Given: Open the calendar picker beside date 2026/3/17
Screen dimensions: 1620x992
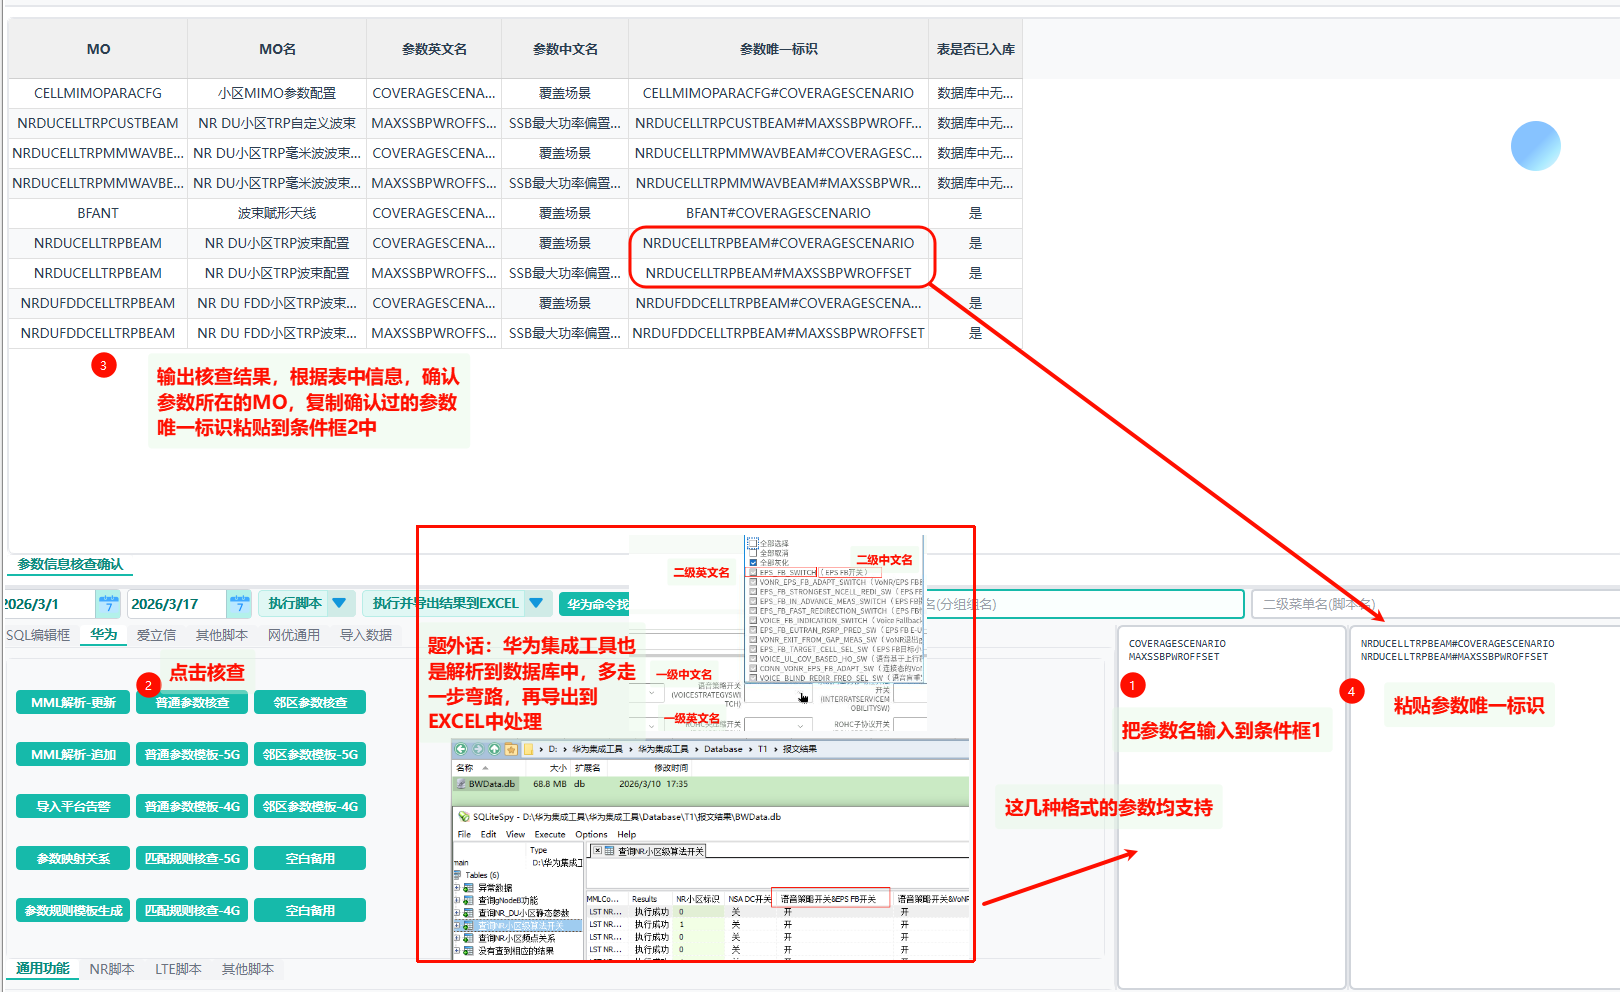Looking at the screenshot, I should (239, 604).
